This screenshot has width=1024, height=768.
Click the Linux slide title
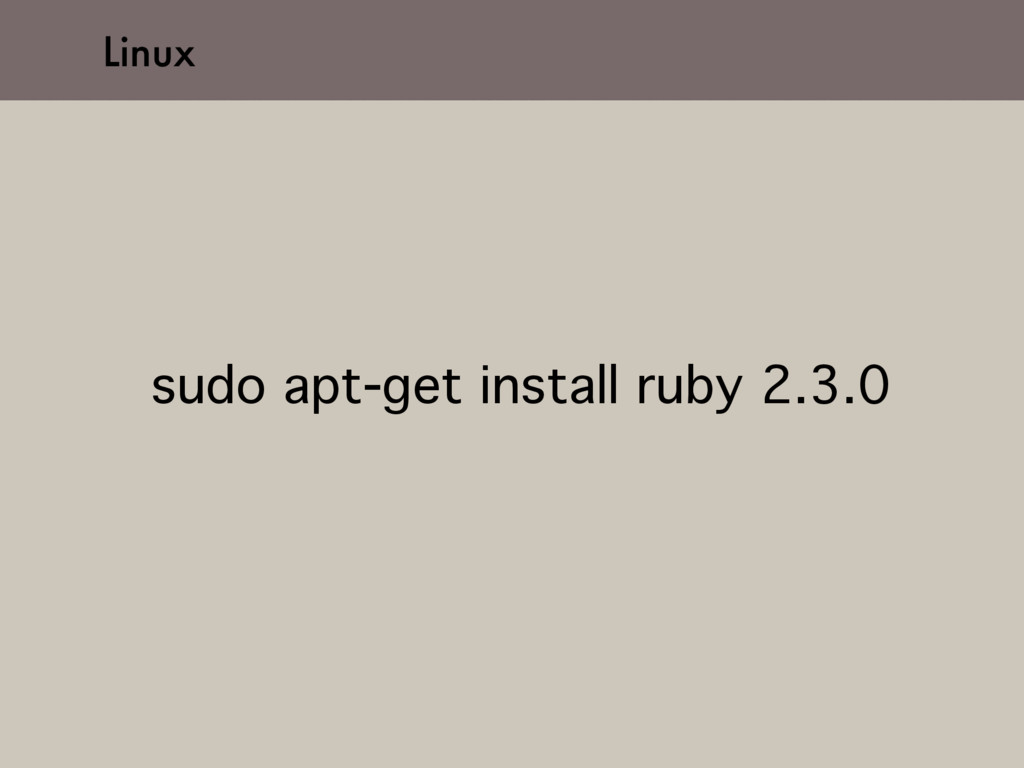[x=149, y=52]
